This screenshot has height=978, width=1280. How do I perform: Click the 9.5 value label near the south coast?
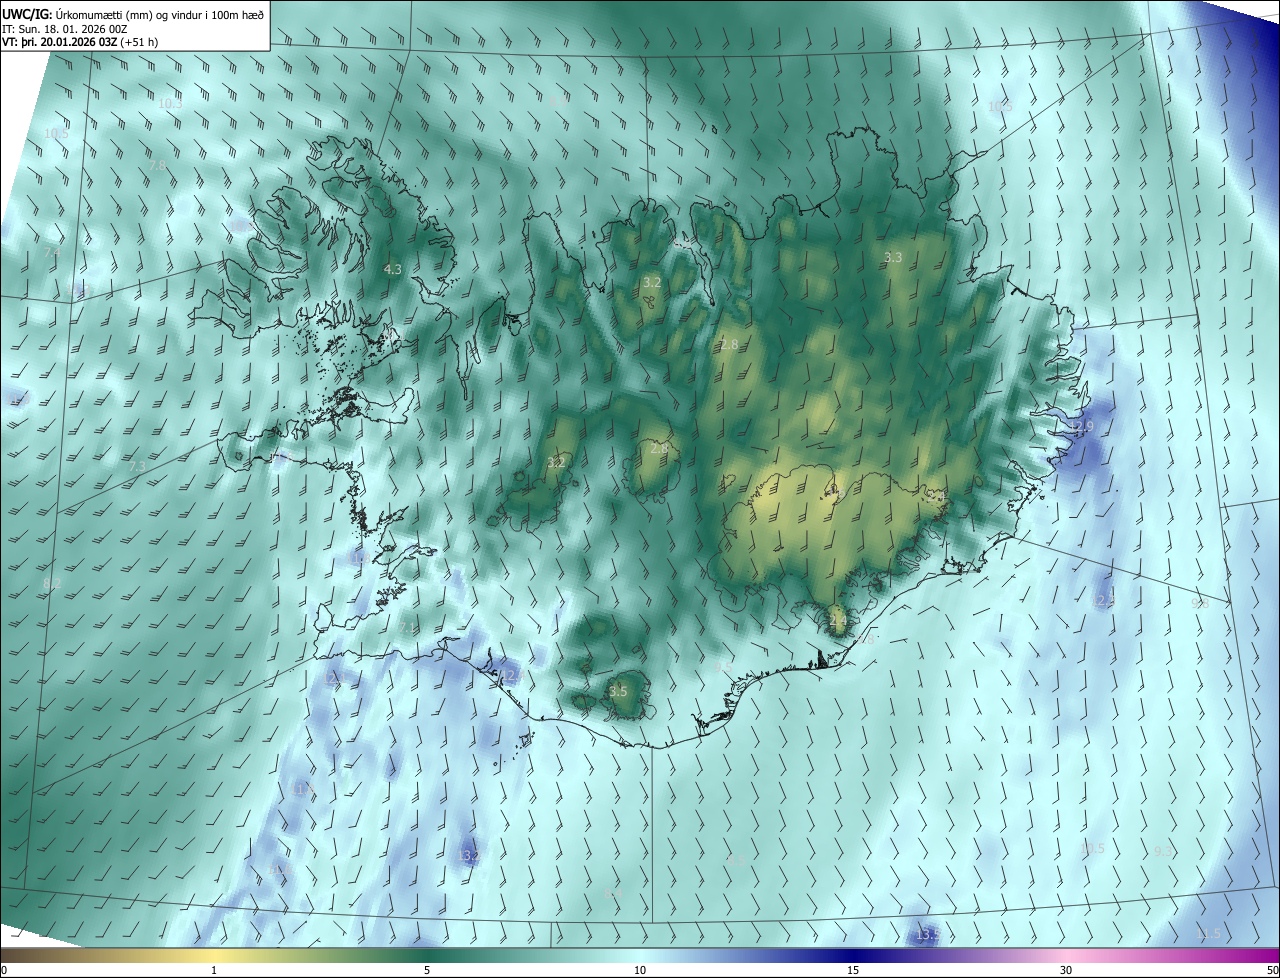coord(723,666)
